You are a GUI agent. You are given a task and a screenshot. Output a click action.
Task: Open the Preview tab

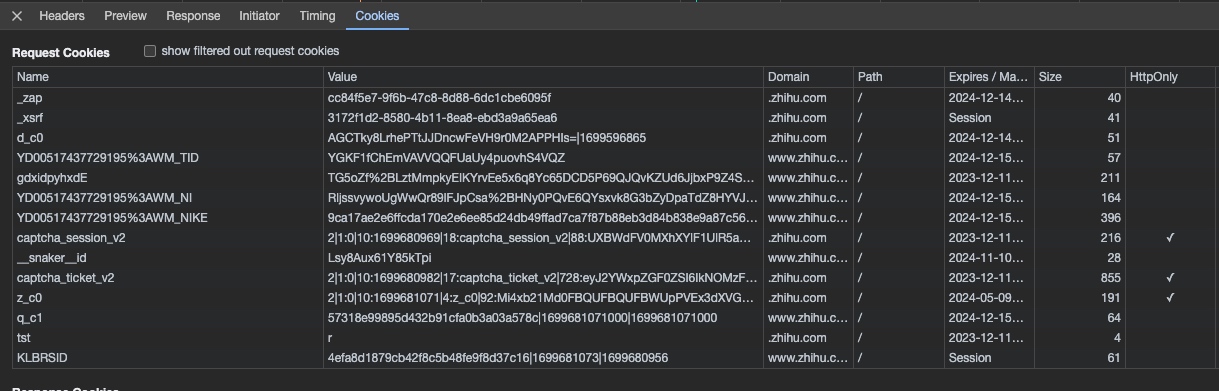[x=125, y=16]
